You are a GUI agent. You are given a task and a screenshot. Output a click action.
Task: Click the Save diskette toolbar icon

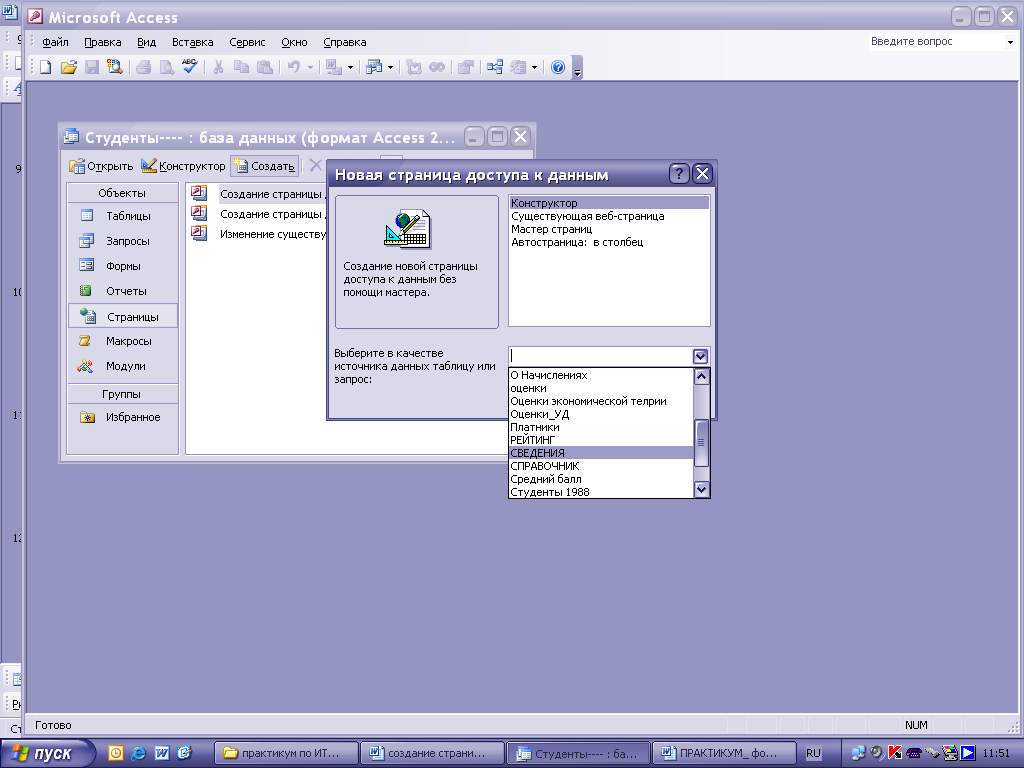[92, 67]
